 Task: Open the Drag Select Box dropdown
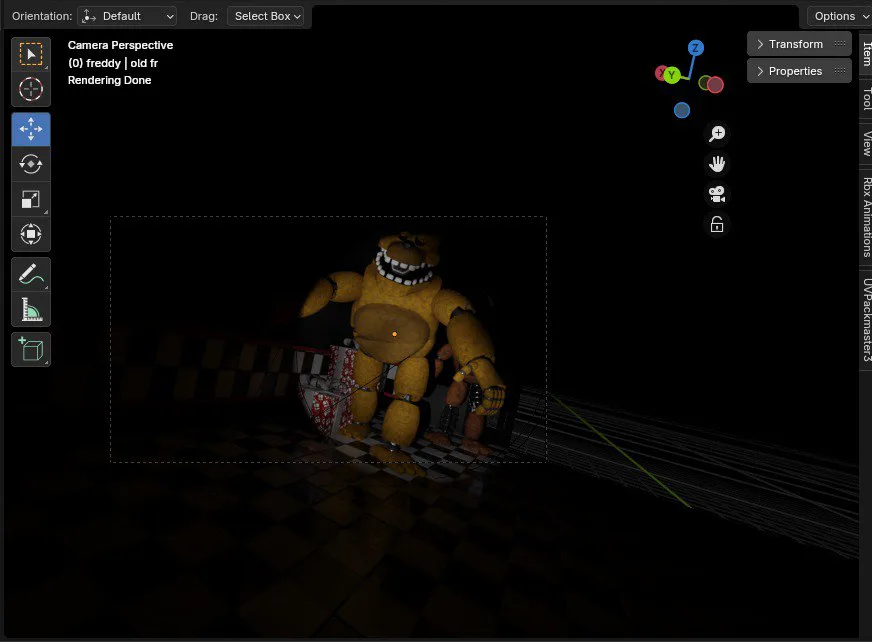tap(266, 16)
